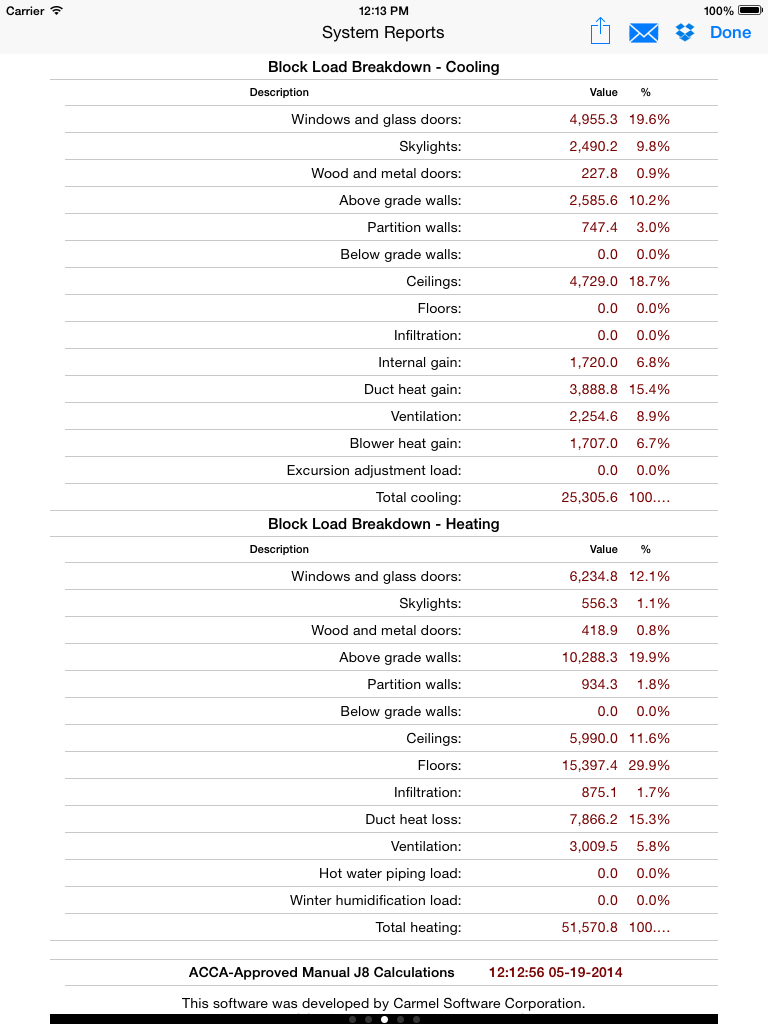Select the Duct heat gain row label

(x=413, y=389)
